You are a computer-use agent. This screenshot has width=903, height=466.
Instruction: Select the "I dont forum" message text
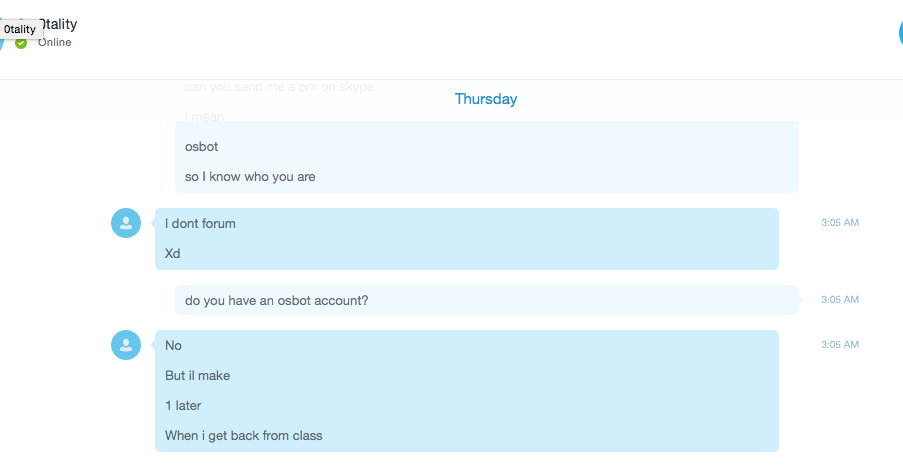[200, 223]
